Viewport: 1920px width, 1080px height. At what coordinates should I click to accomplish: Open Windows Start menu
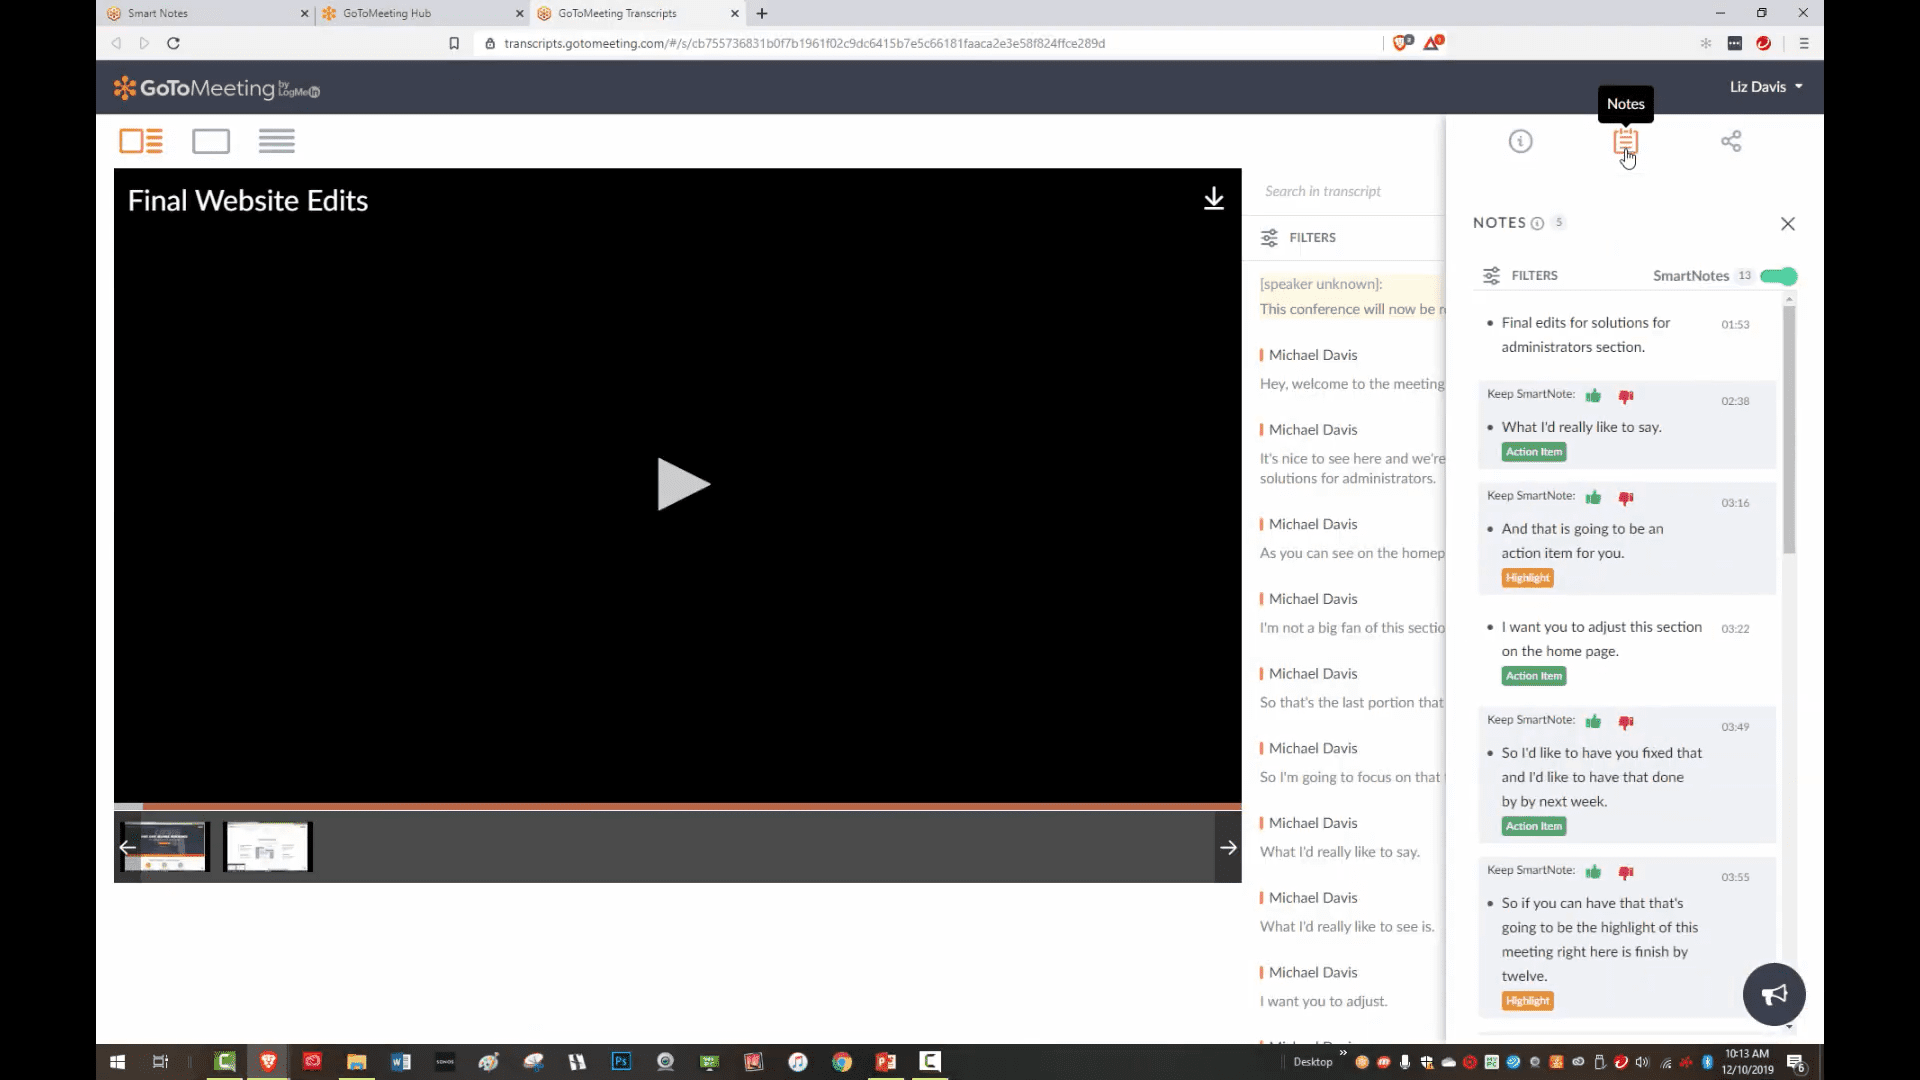click(117, 1062)
